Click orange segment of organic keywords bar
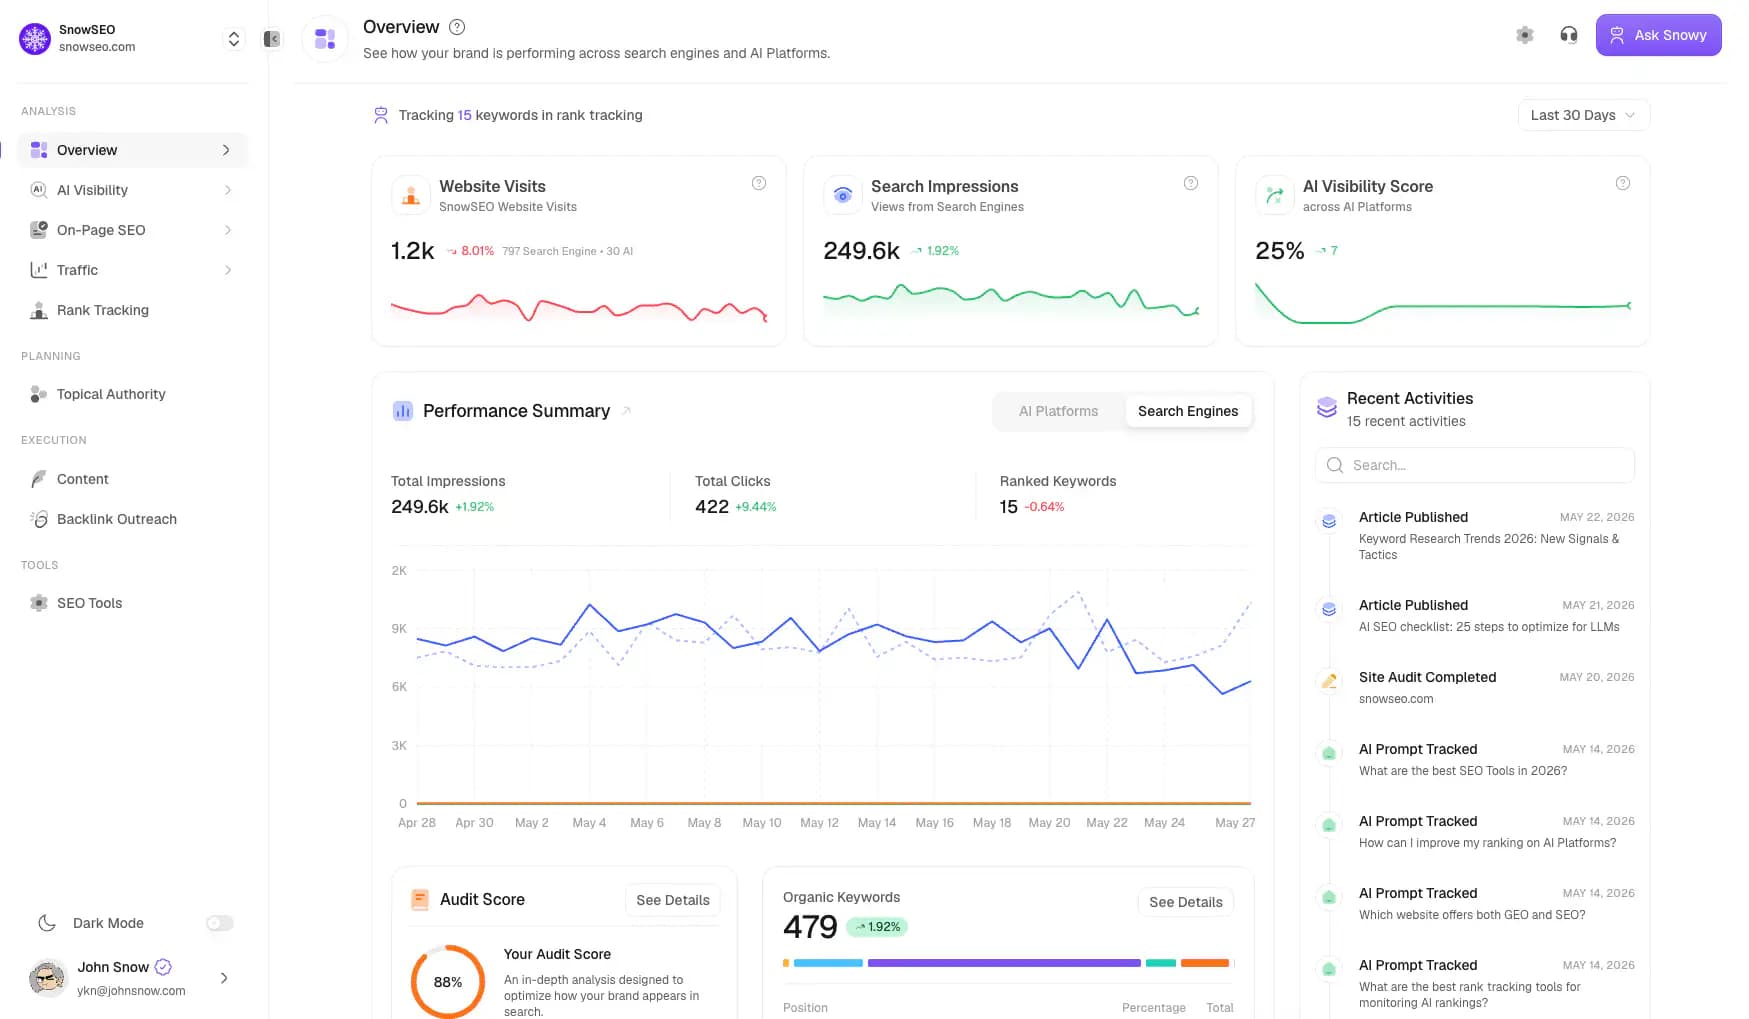 (x=1205, y=963)
